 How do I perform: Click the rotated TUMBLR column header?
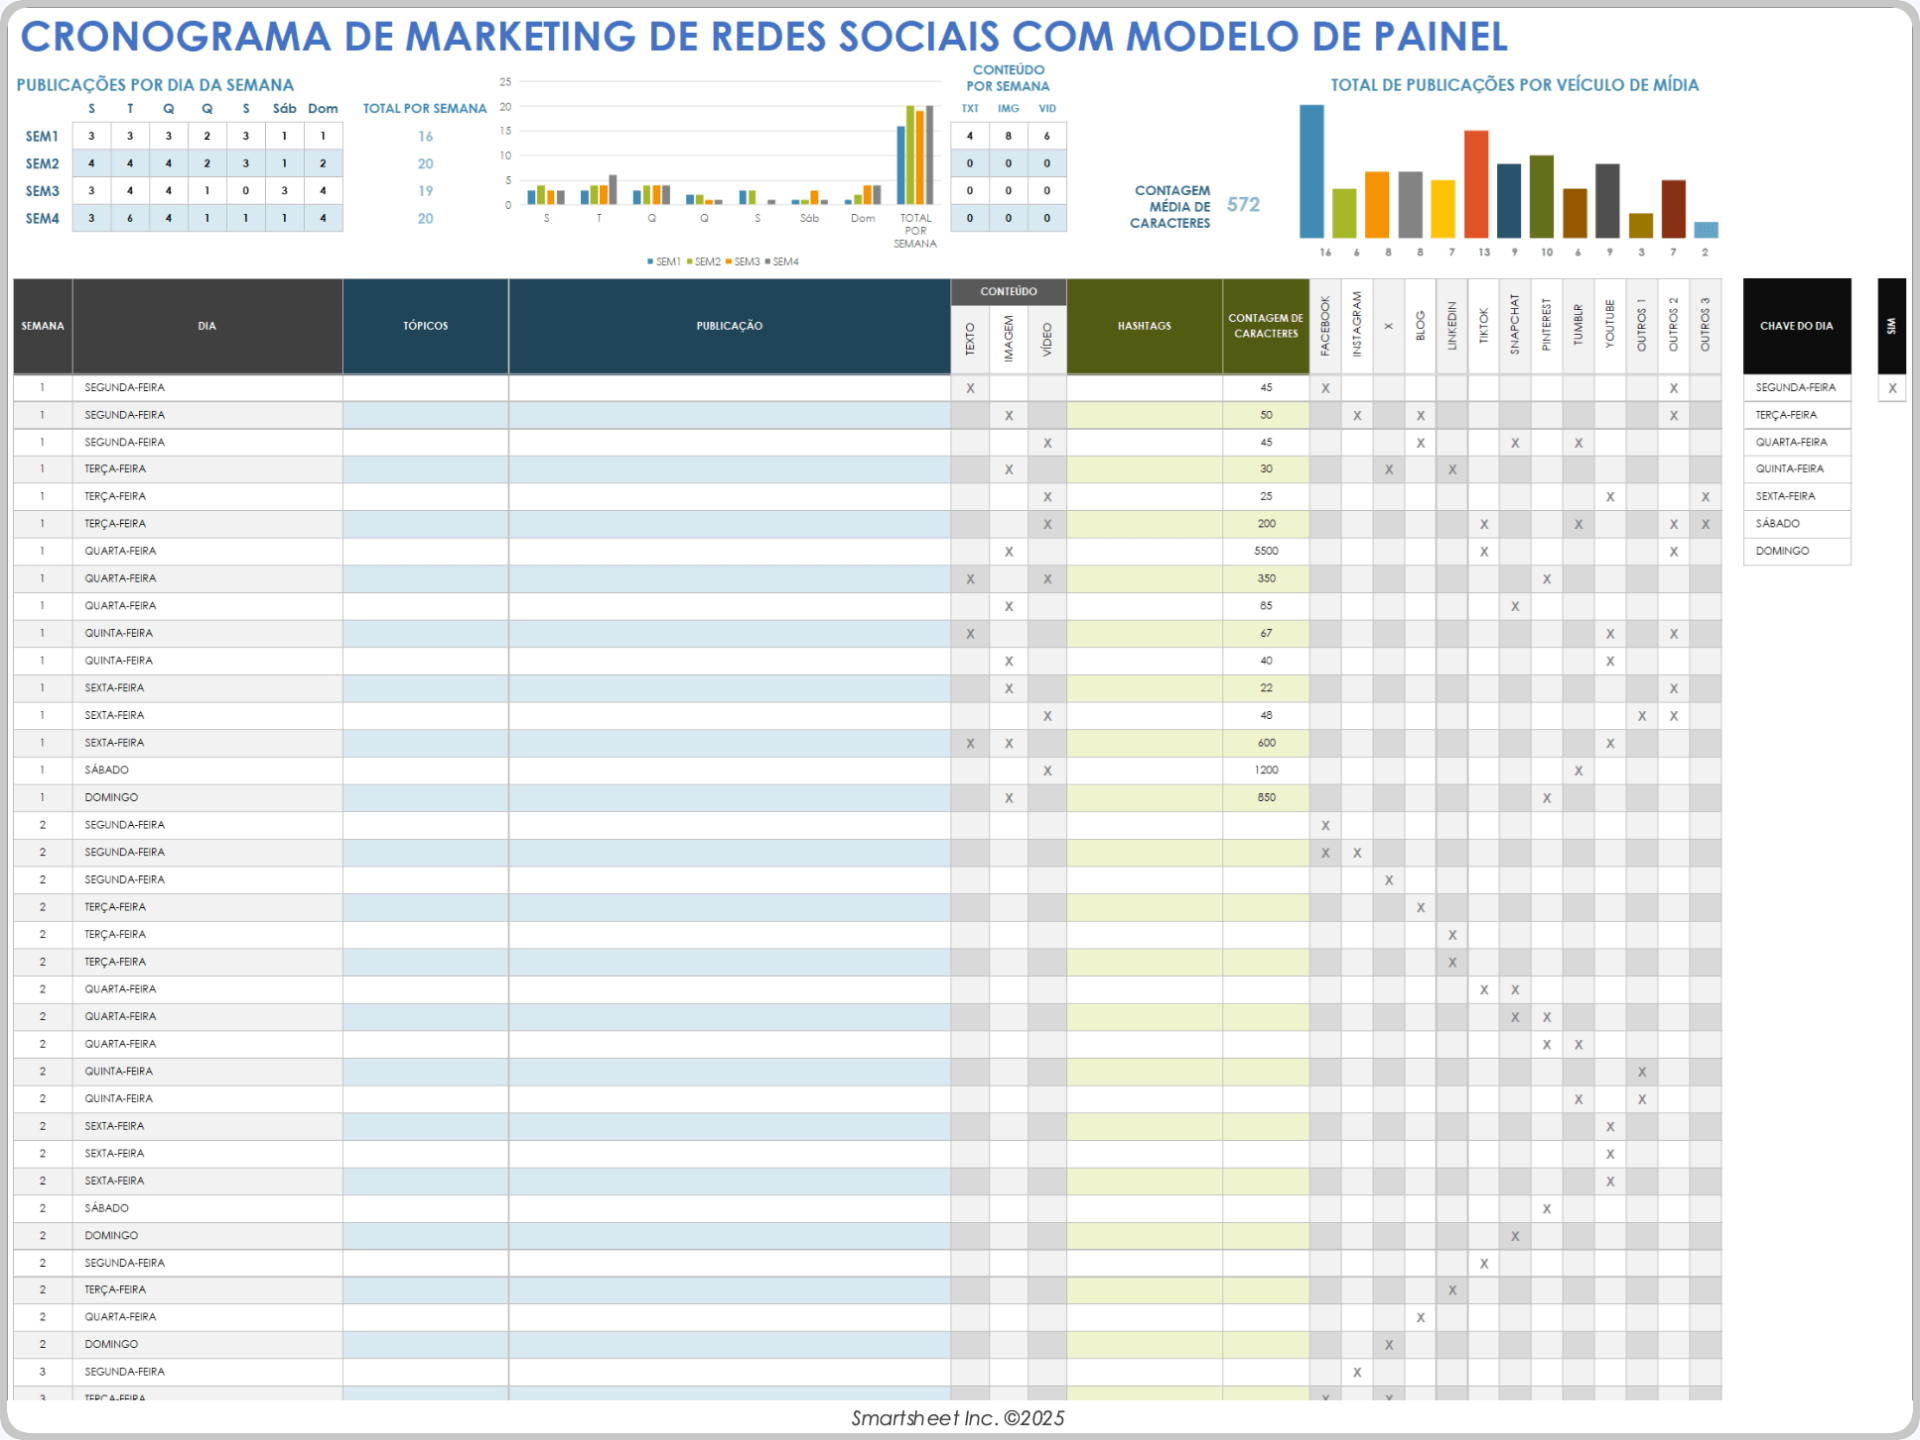(x=1579, y=326)
